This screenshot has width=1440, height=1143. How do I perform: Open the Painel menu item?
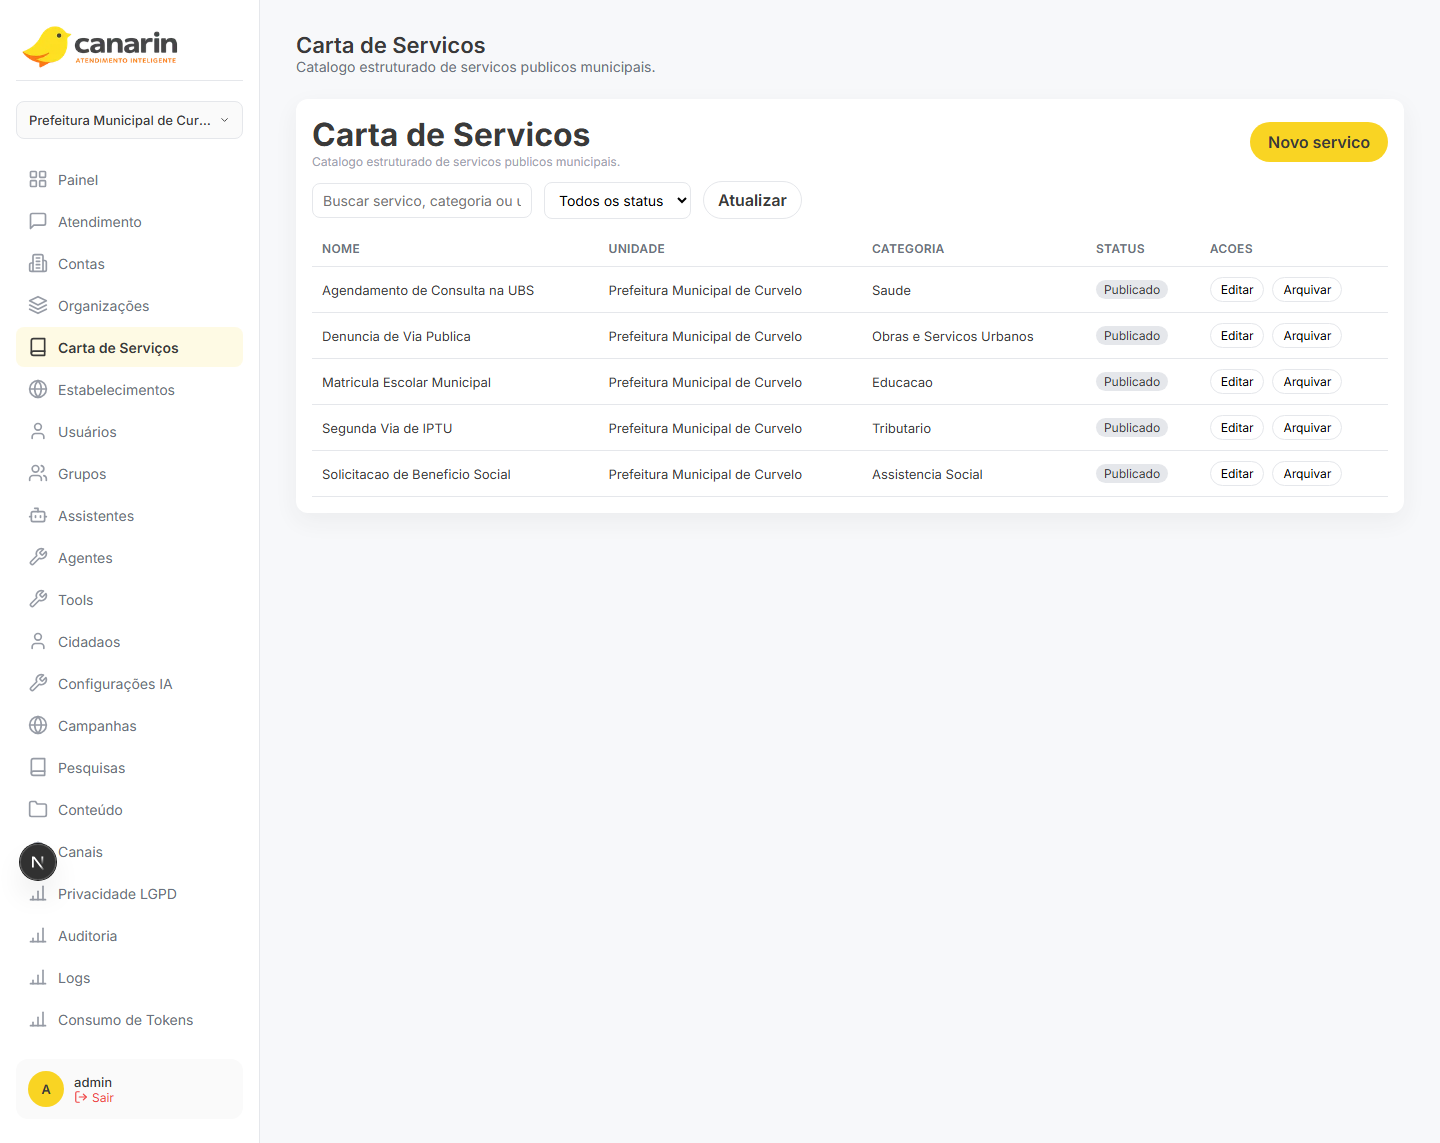tap(129, 180)
